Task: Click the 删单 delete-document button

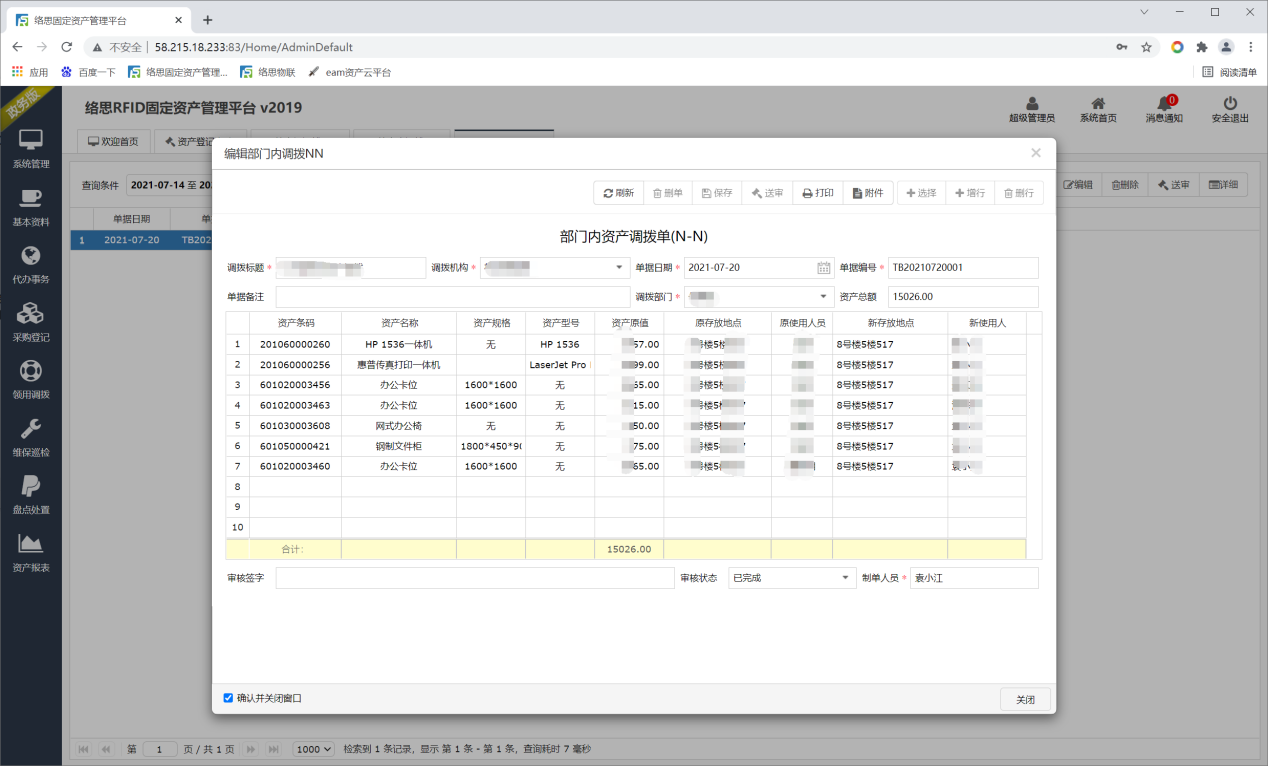Action: point(667,193)
